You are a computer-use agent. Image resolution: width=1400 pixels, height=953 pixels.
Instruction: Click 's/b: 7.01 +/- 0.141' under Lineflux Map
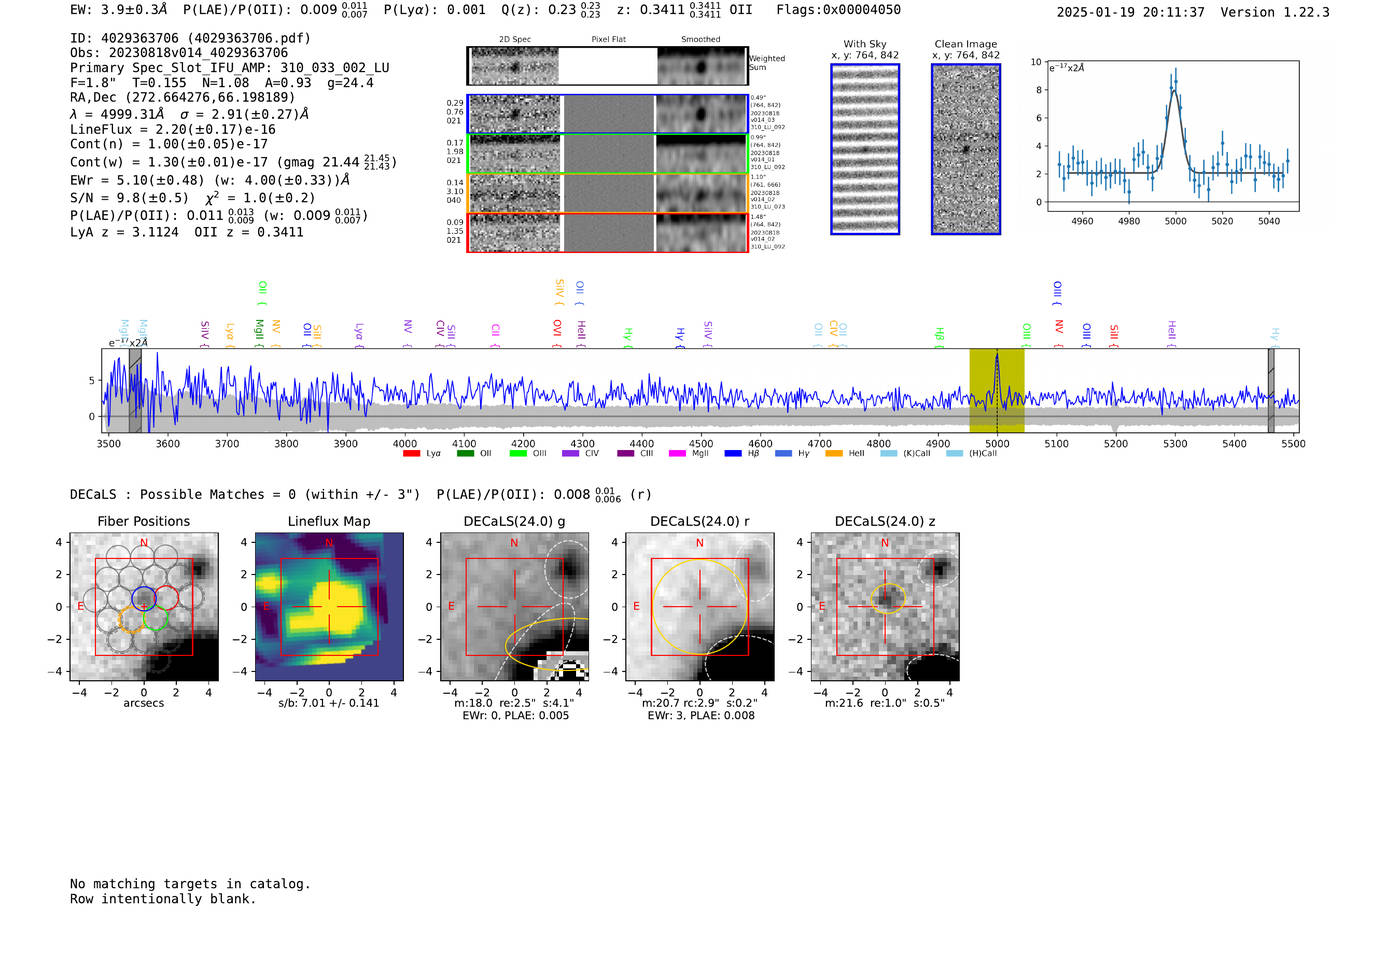pos(329,703)
